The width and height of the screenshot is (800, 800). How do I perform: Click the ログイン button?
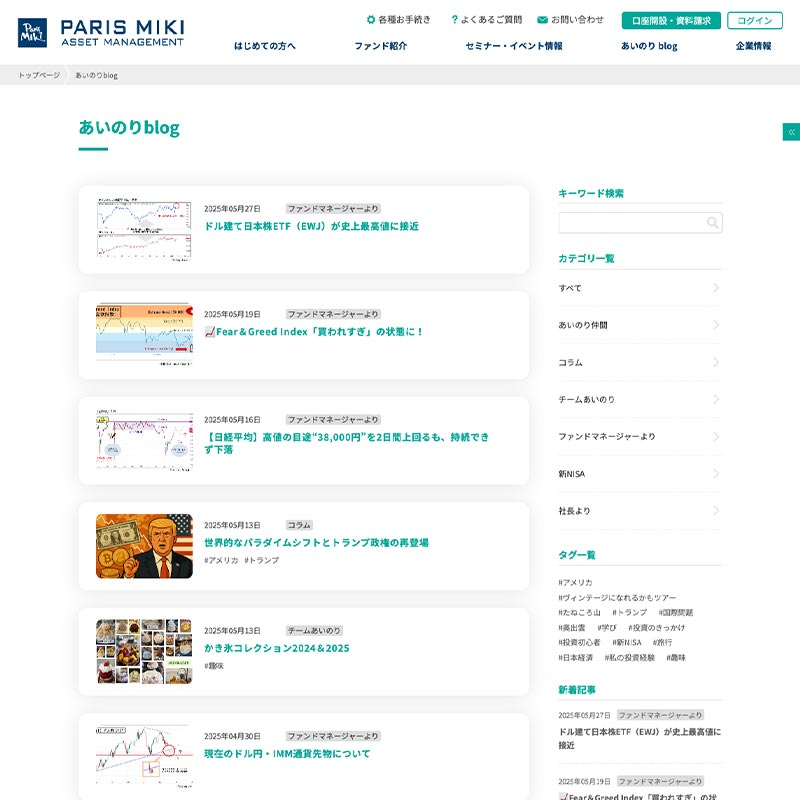755,20
